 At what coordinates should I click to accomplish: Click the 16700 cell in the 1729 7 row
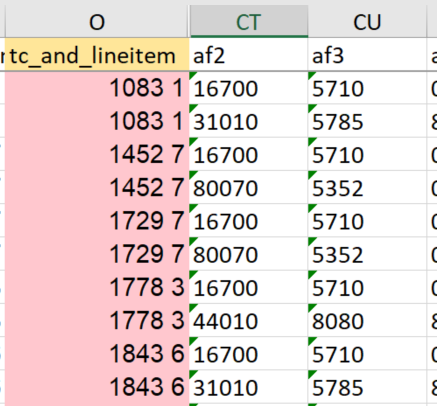click(248, 221)
